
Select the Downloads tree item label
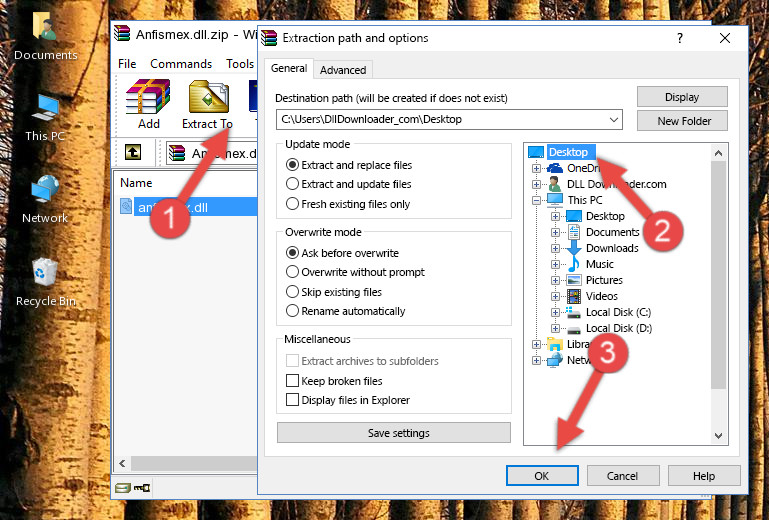pos(612,248)
